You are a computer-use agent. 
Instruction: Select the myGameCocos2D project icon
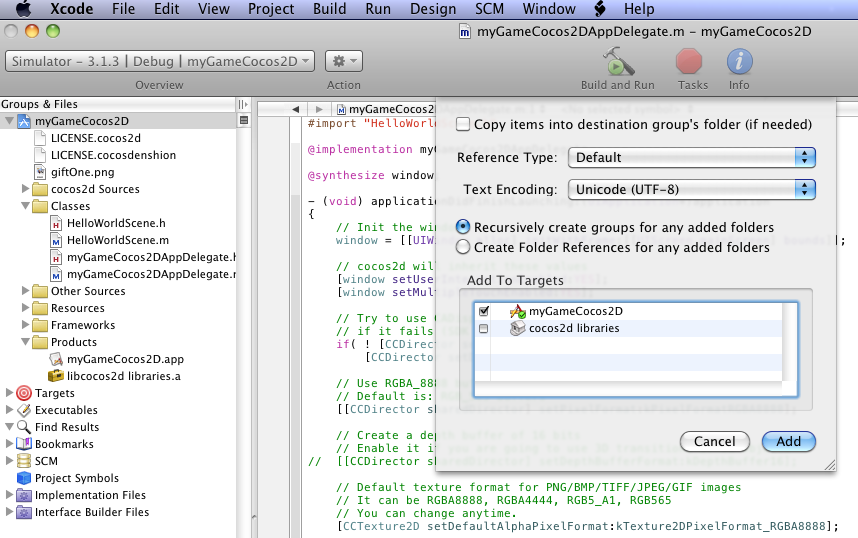point(24,121)
